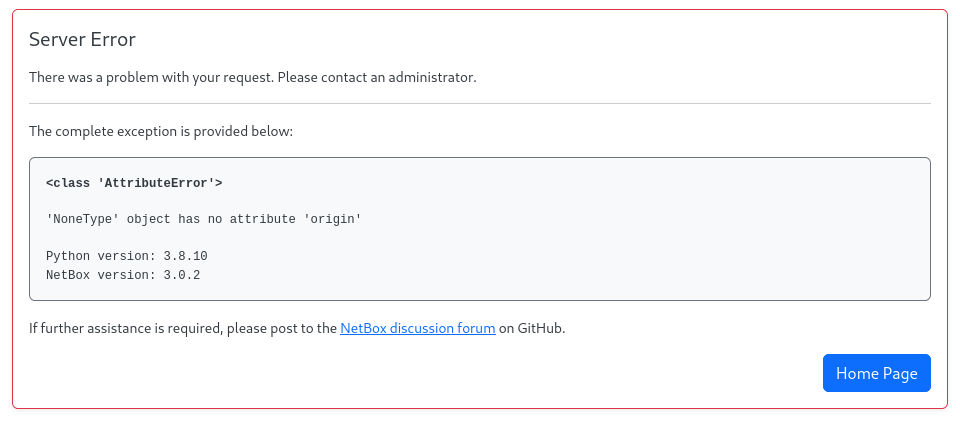The height and width of the screenshot is (421, 960).
Task: Open the NetBox discussion forum link
Action: click(418, 328)
